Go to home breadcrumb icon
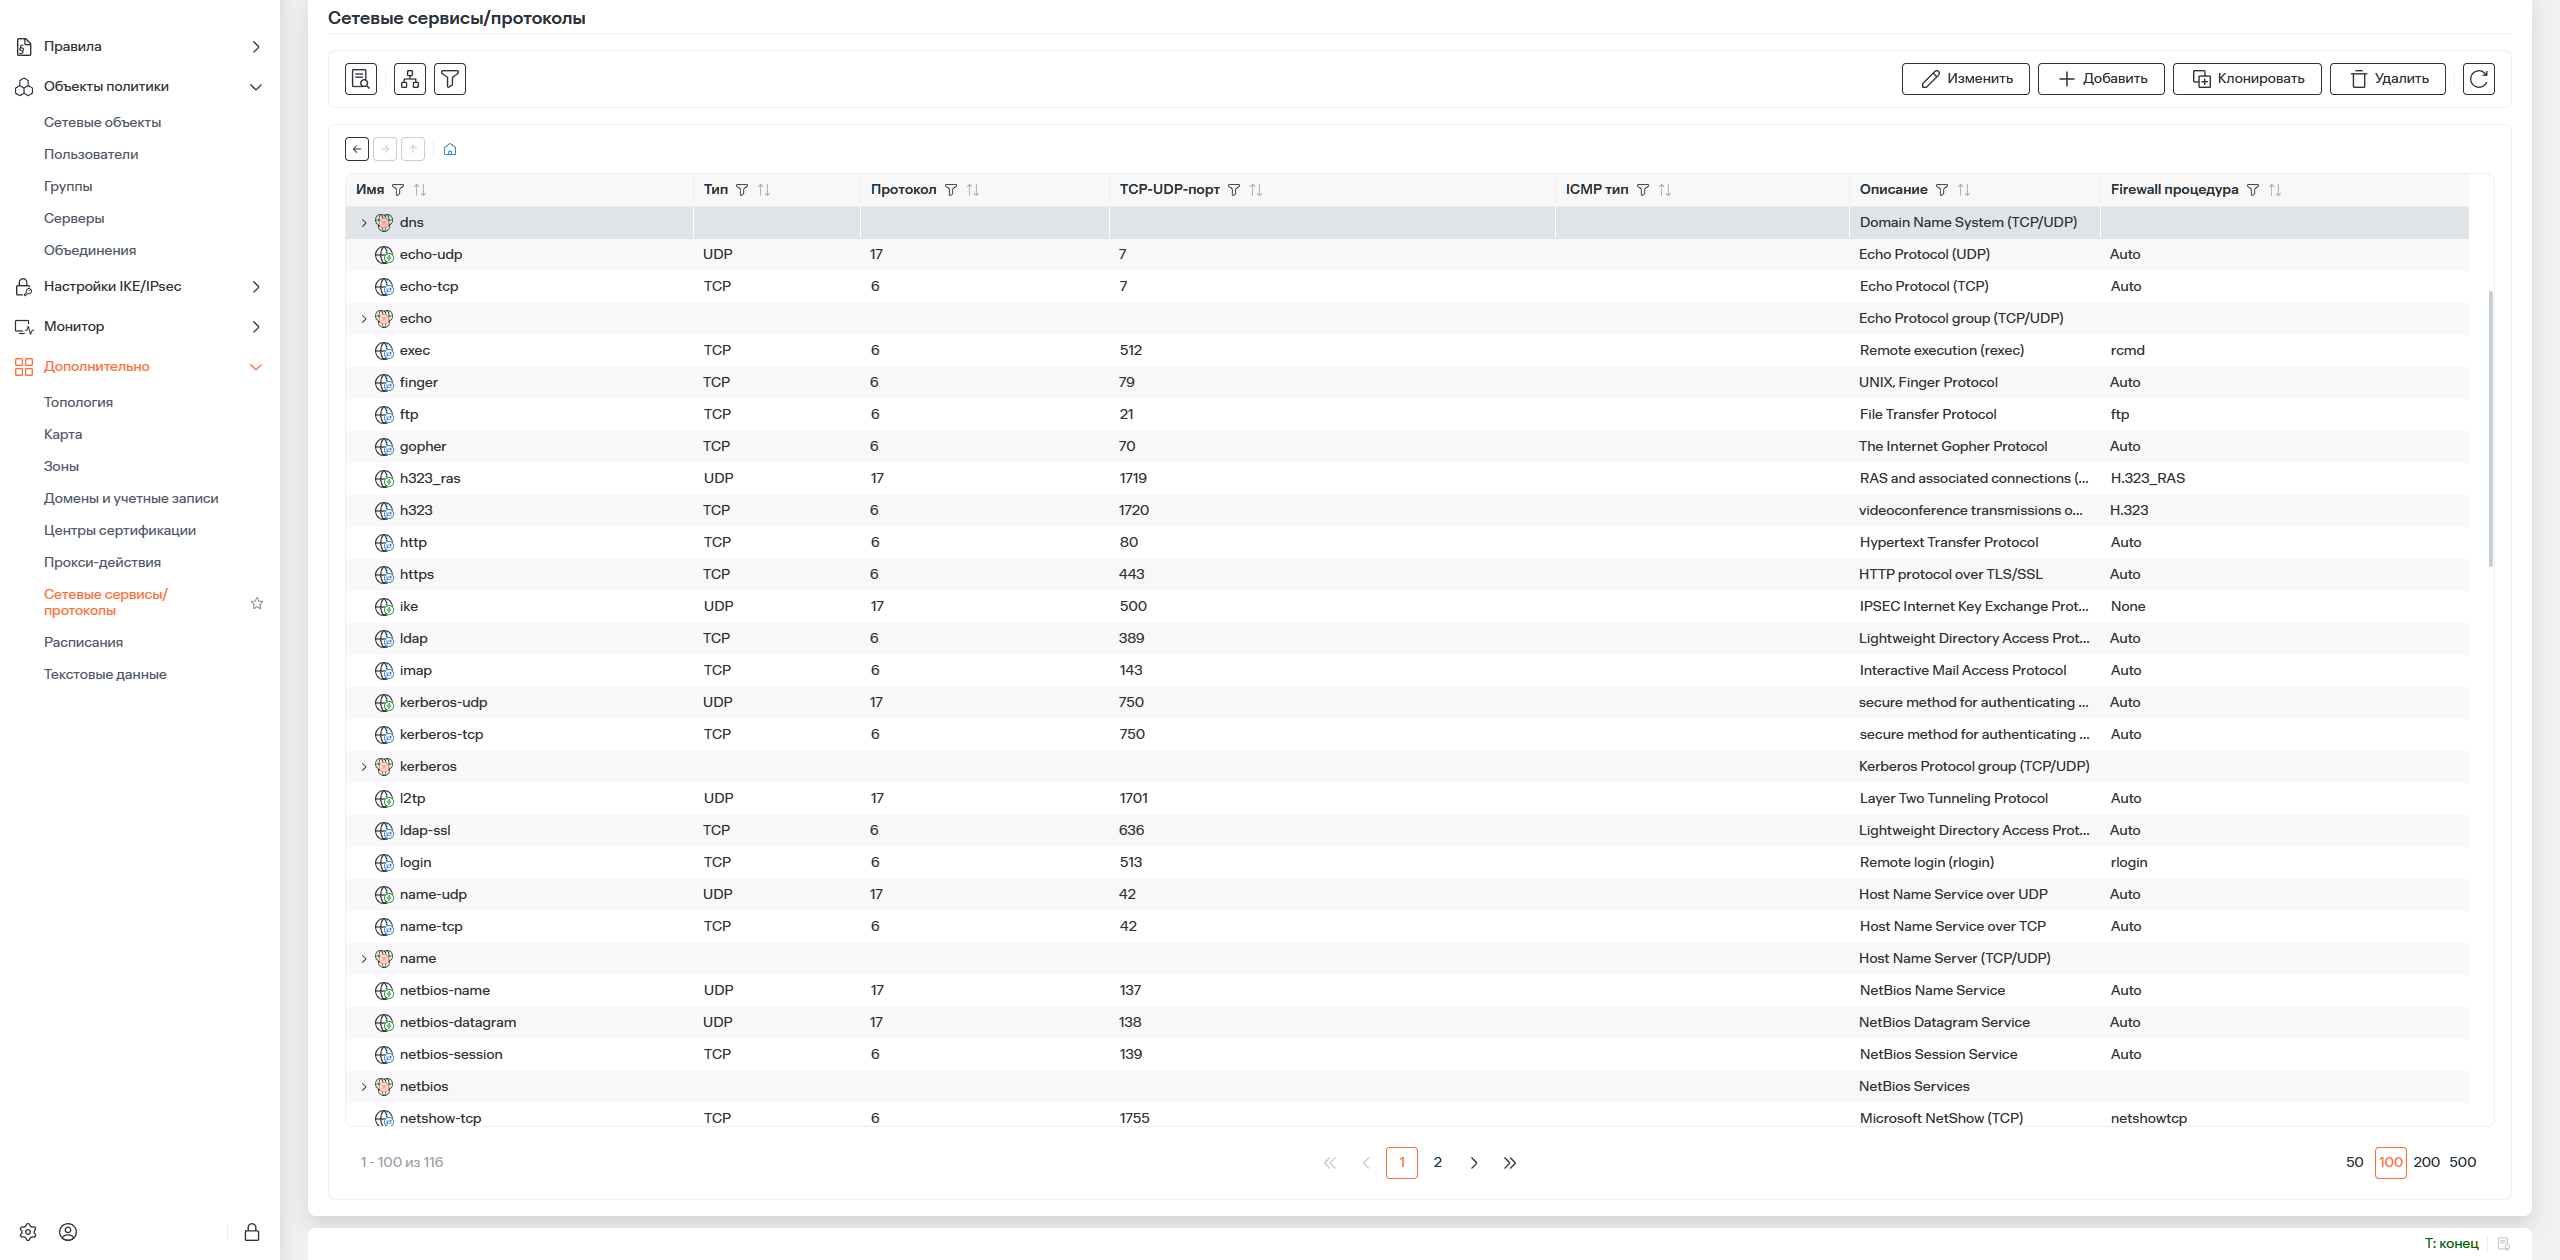 (x=450, y=149)
